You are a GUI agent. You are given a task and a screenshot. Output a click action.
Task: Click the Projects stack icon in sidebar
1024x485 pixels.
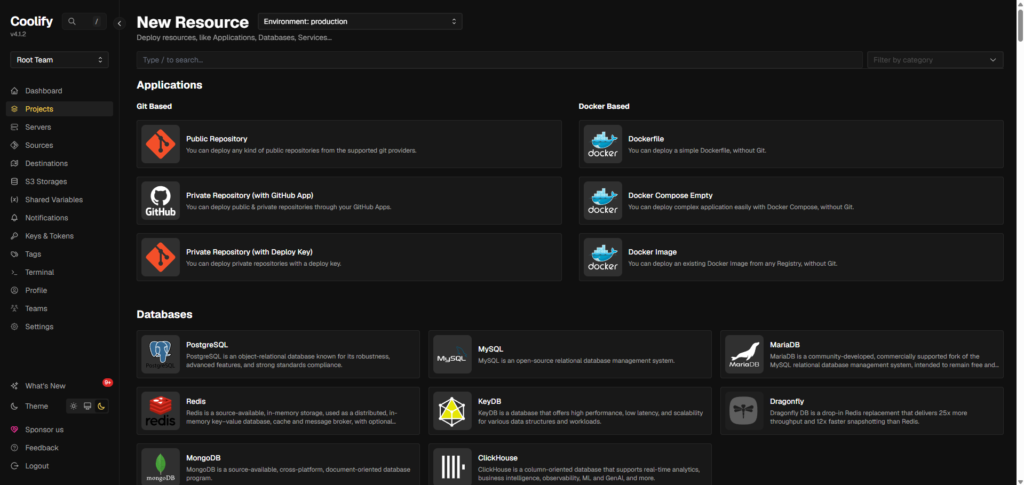14,109
